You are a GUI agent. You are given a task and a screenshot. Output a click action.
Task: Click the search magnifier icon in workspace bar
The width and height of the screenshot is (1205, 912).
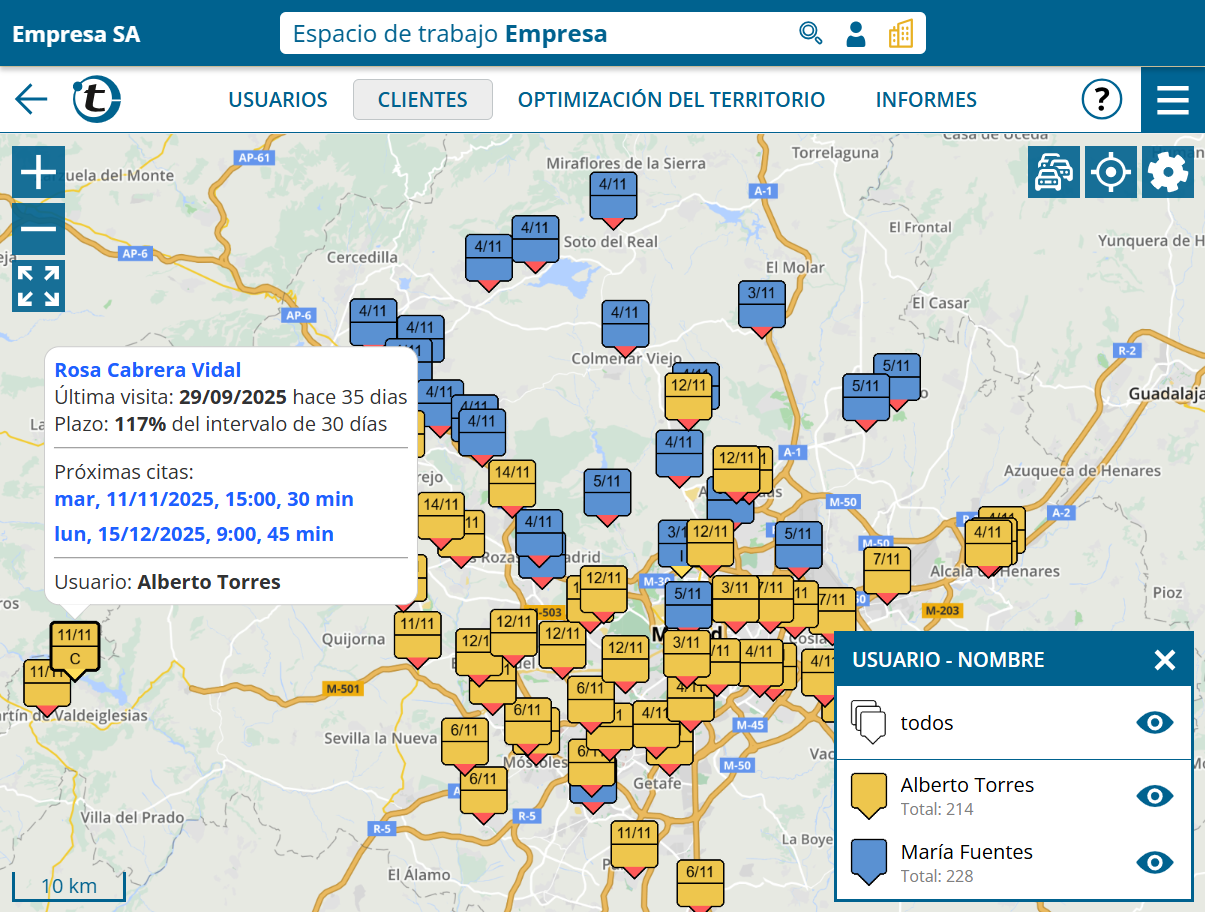click(810, 33)
